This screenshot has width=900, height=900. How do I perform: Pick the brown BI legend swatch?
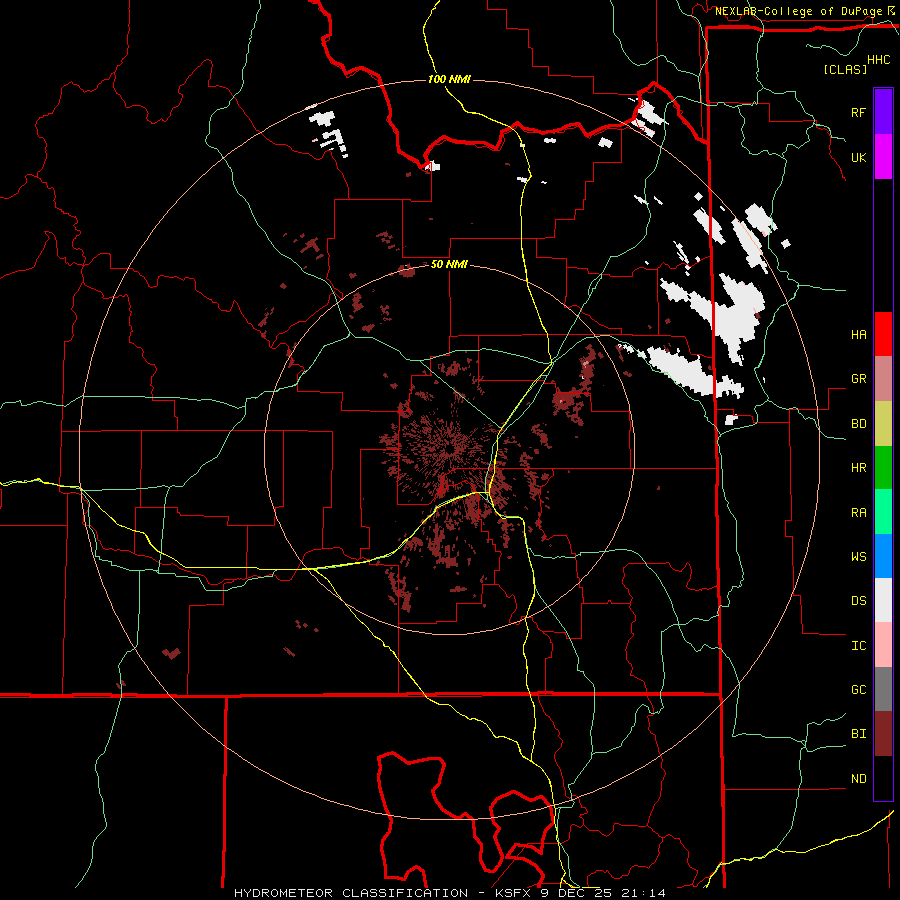pos(883,734)
